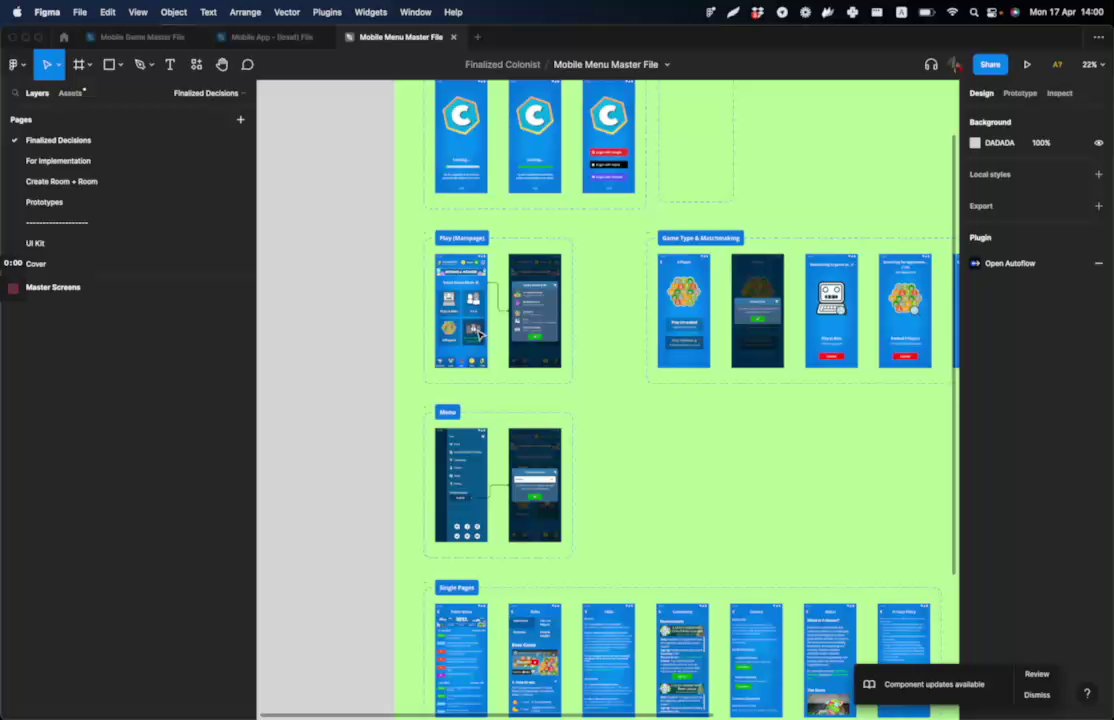Screen dimensions: 1114x720
Task: Click the Present play icon
Action: (x=1027, y=65)
